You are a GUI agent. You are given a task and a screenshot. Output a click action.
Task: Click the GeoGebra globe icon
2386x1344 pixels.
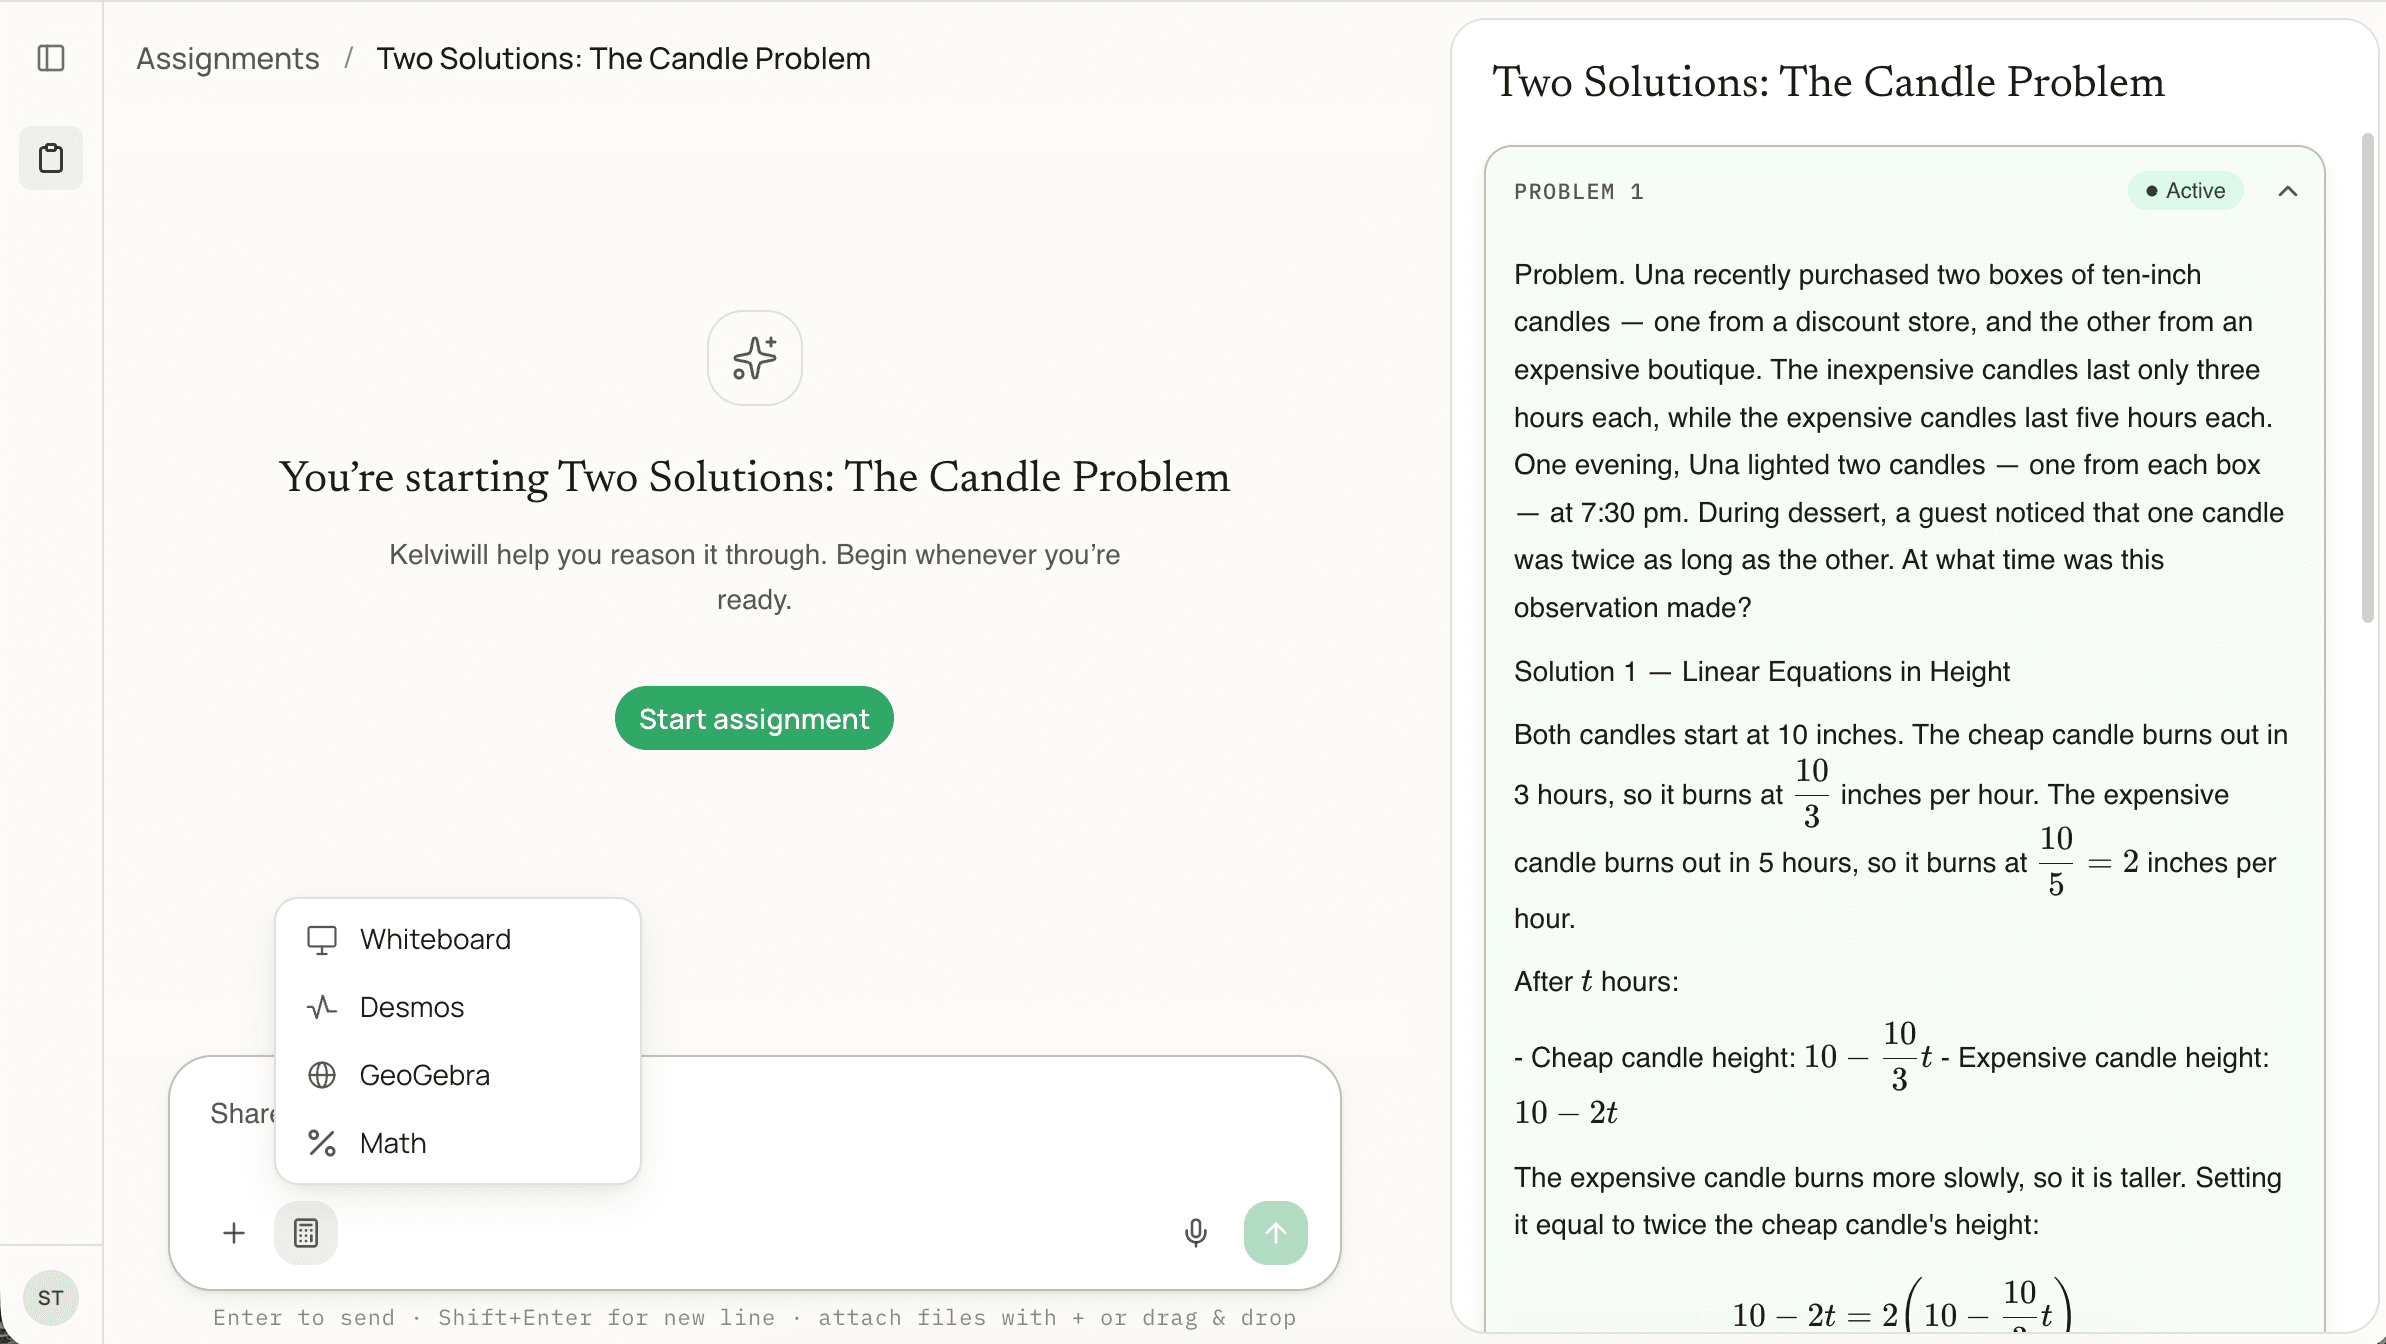pyautogui.click(x=322, y=1075)
